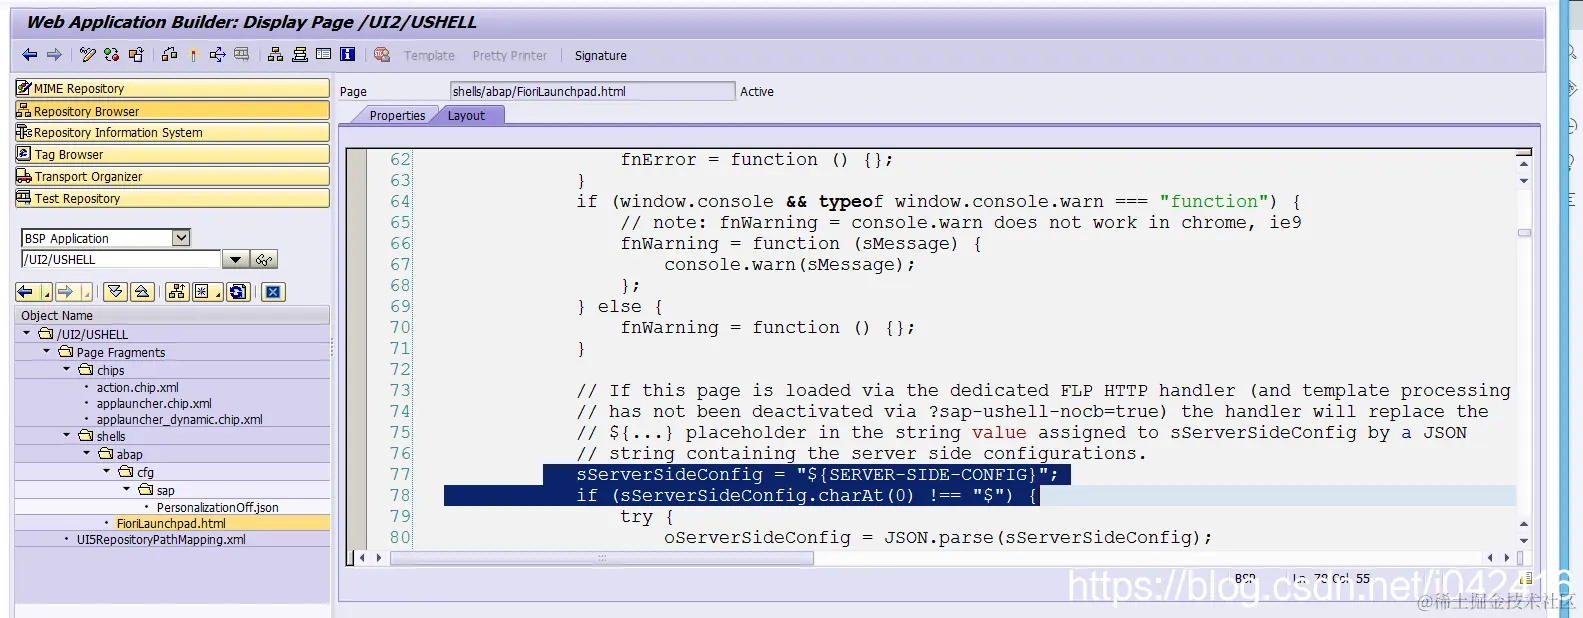Viewport: 1583px width, 618px height.
Task: Click line number 80 in the gutter
Action: click(400, 538)
